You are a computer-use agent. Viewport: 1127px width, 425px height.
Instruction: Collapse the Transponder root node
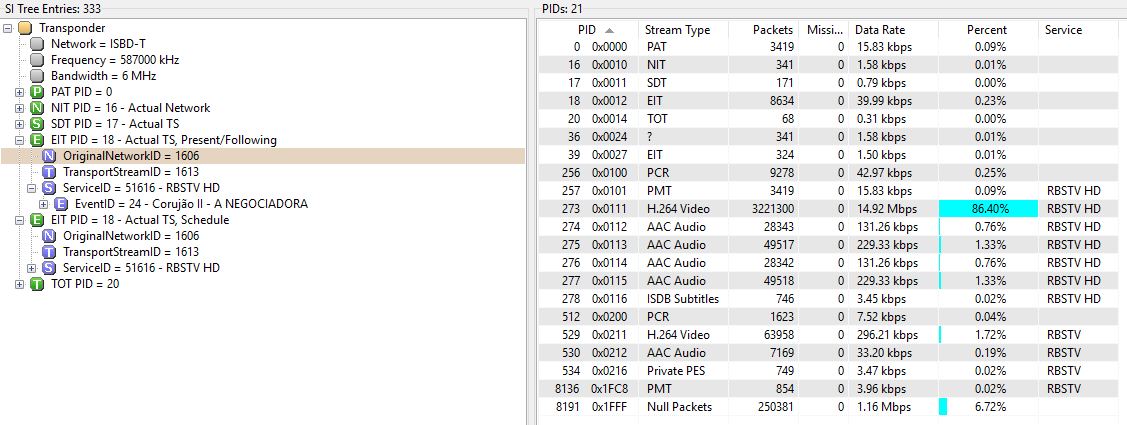coord(8,28)
